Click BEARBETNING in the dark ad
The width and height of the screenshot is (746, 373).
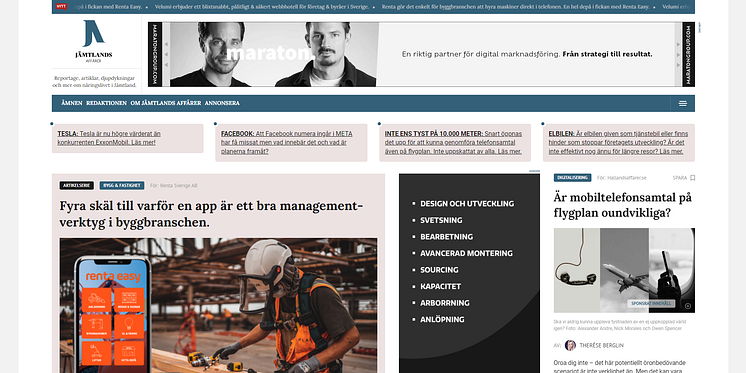(446, 236)
